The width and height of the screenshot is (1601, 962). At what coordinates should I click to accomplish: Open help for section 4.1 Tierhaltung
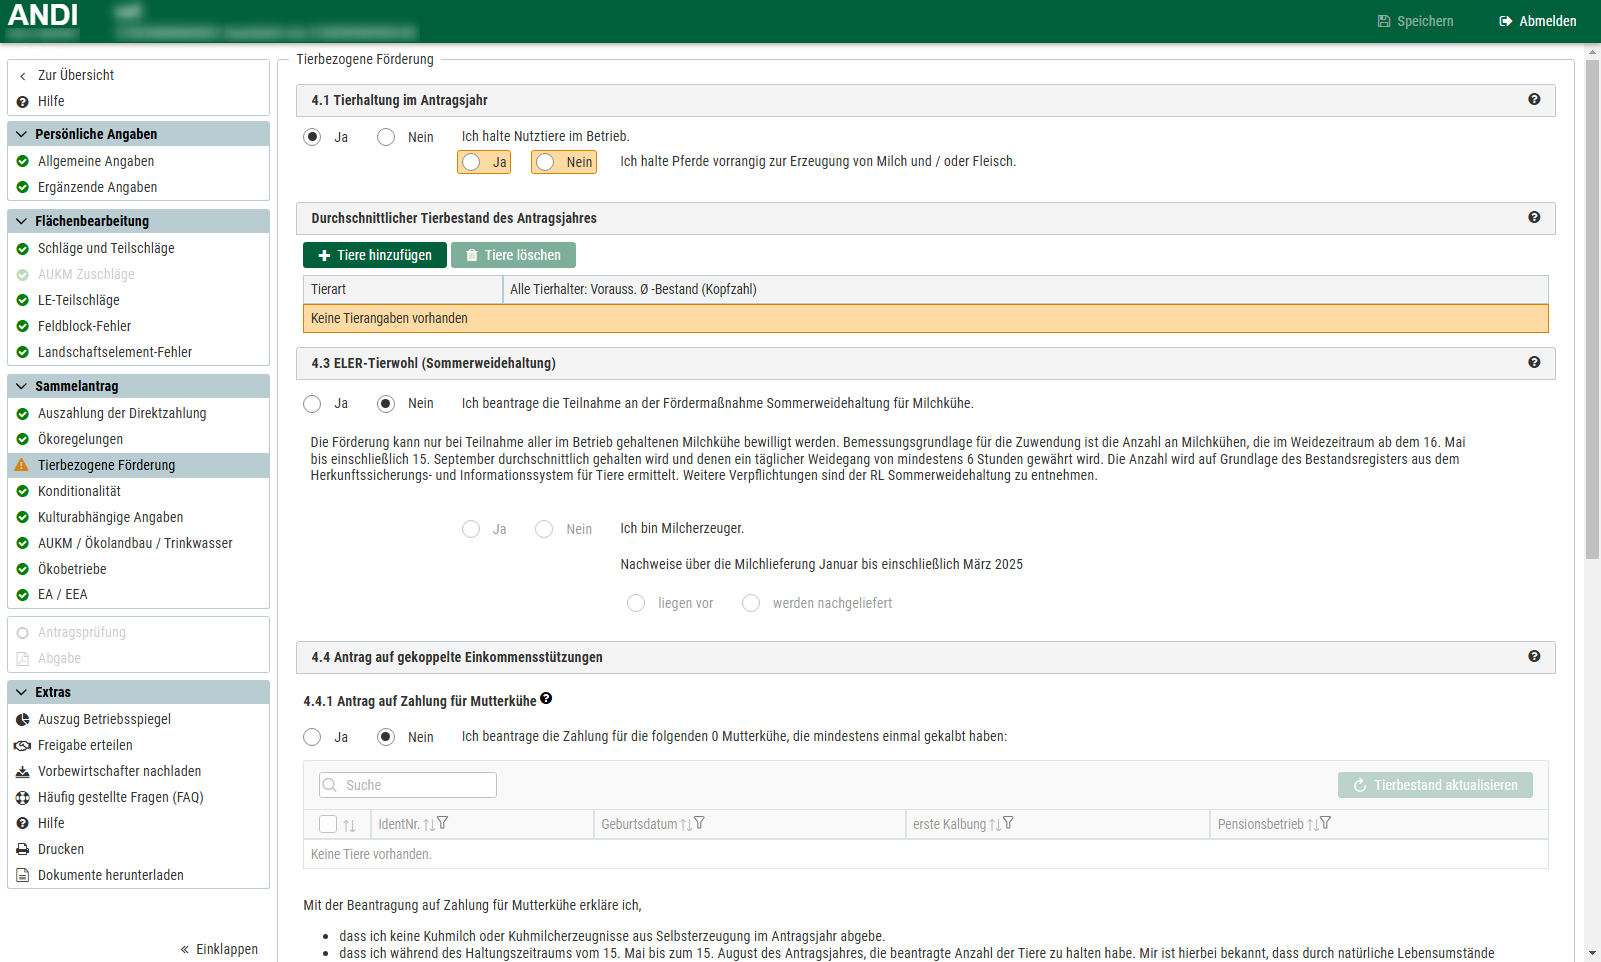tap(1534, 99)
